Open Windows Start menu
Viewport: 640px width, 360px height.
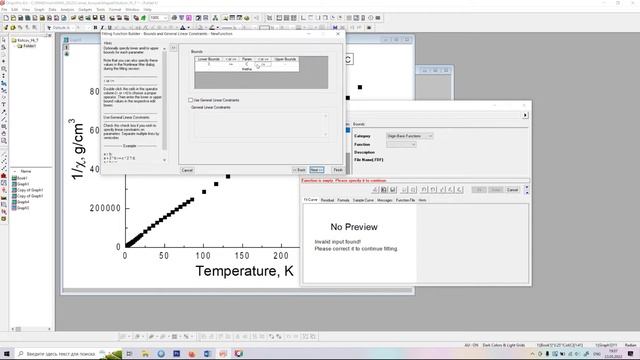(x=7, y=353)
